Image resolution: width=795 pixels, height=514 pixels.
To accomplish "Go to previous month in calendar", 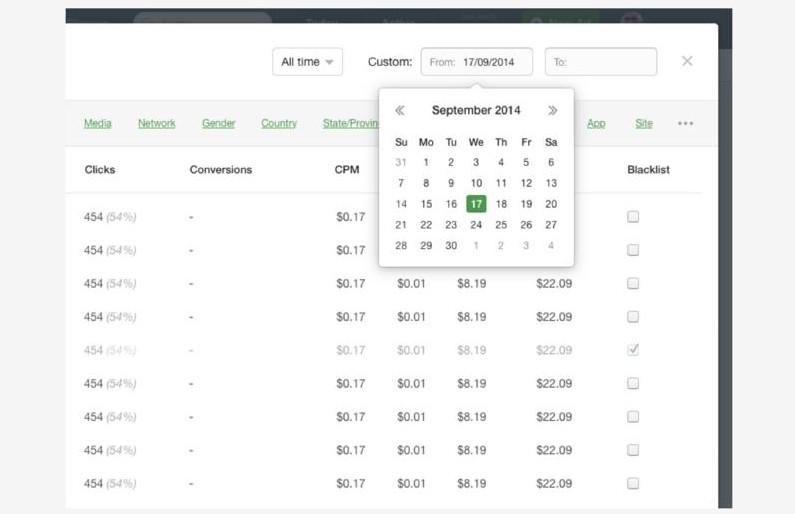I will click(400, 111).
